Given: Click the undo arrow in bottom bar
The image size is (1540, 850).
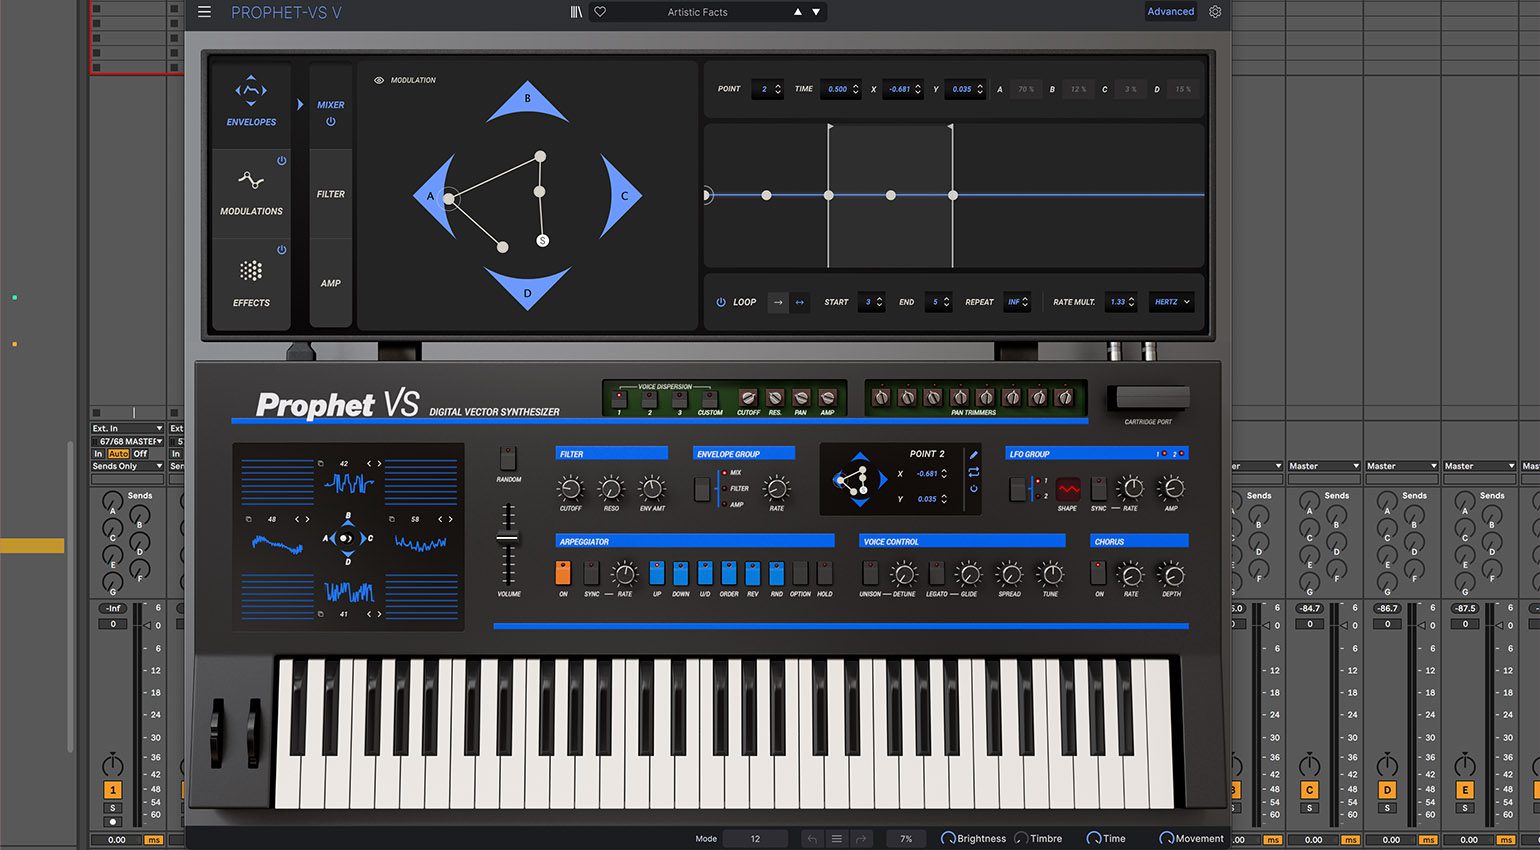Looking at the screenshot, I should 812,839.
